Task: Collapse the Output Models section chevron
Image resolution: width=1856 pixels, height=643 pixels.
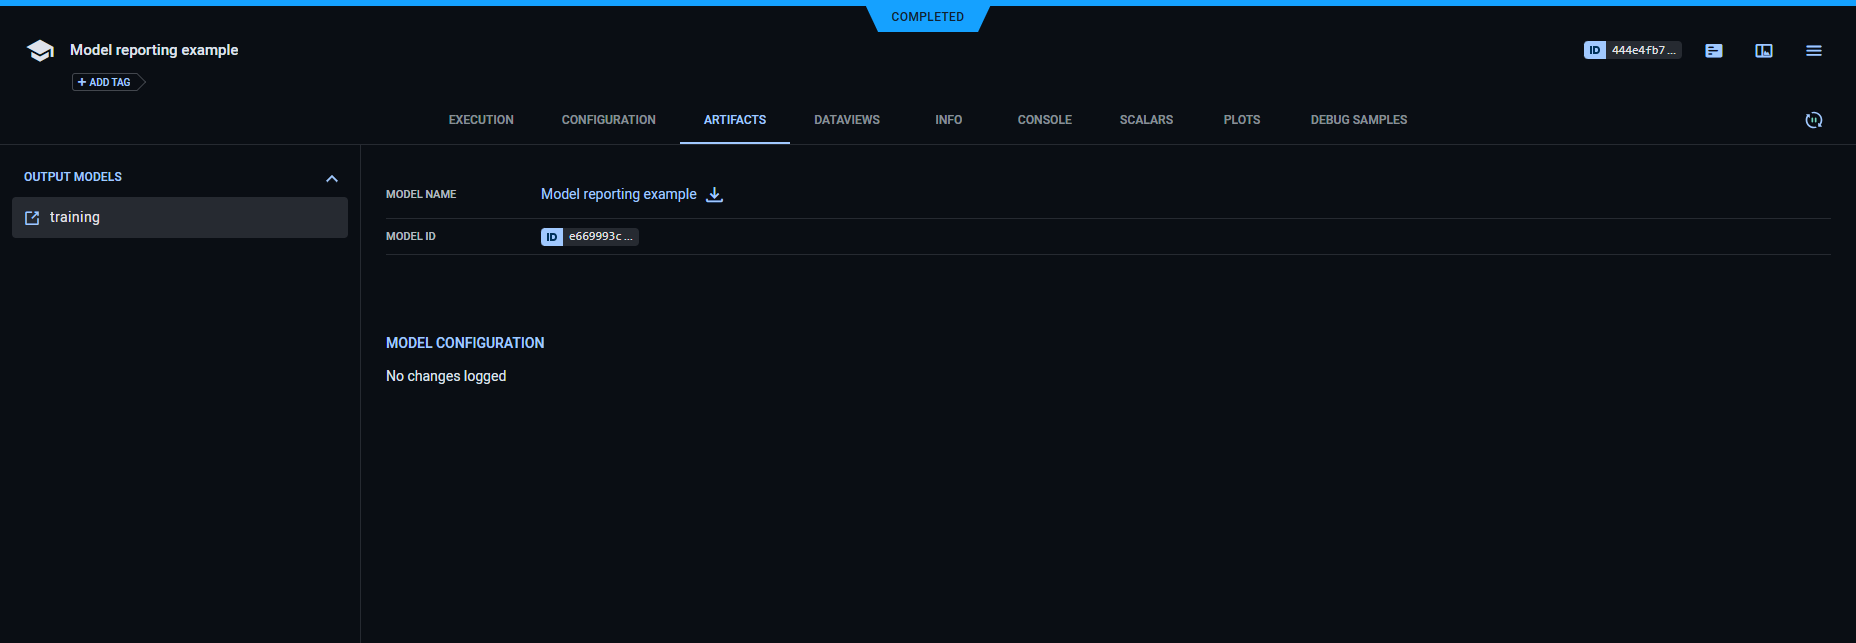Action: (332, 178)
